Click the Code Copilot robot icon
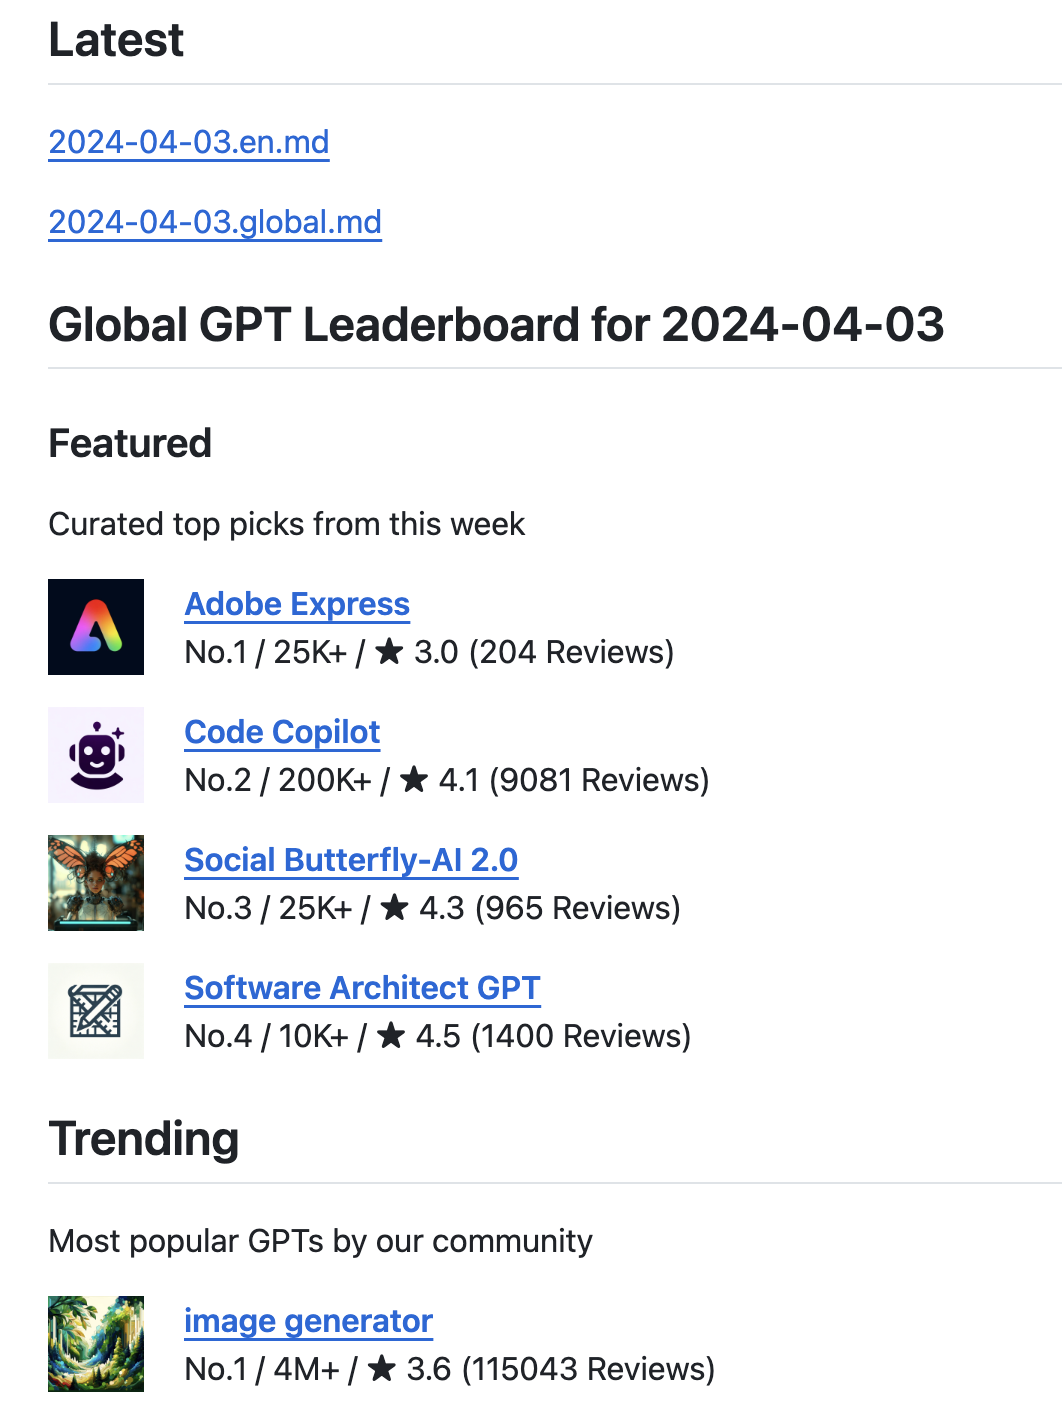Screen dimensions: 1062x1420 point(96,755)
